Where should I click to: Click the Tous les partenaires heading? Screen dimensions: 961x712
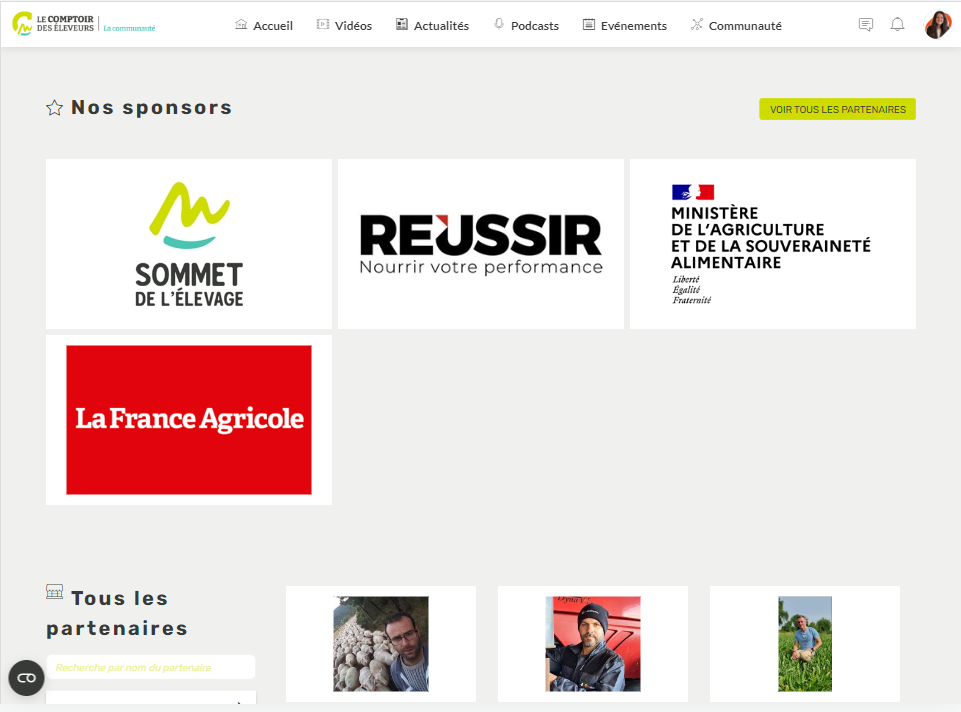click(118, 613)
